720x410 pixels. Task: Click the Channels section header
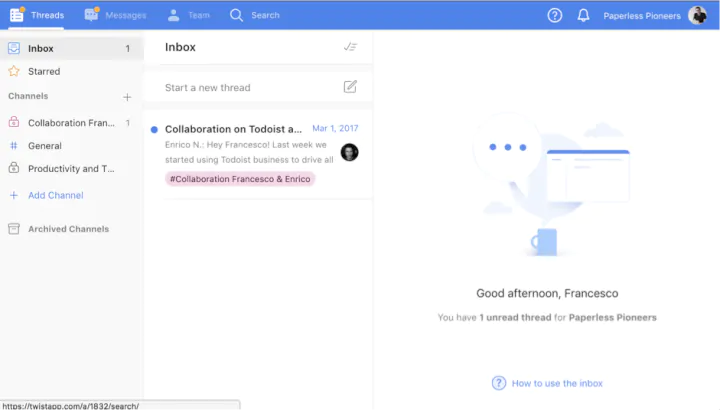tap(28, 96)
